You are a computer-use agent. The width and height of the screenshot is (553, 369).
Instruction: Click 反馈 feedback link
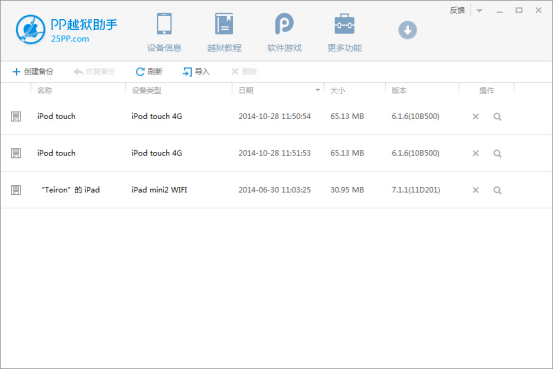457,10
